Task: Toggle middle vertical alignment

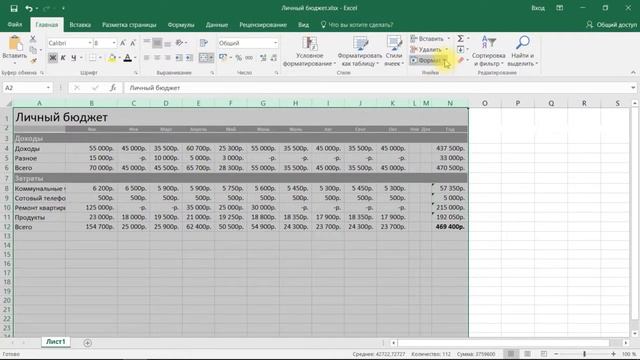Action: coord(157,43)
